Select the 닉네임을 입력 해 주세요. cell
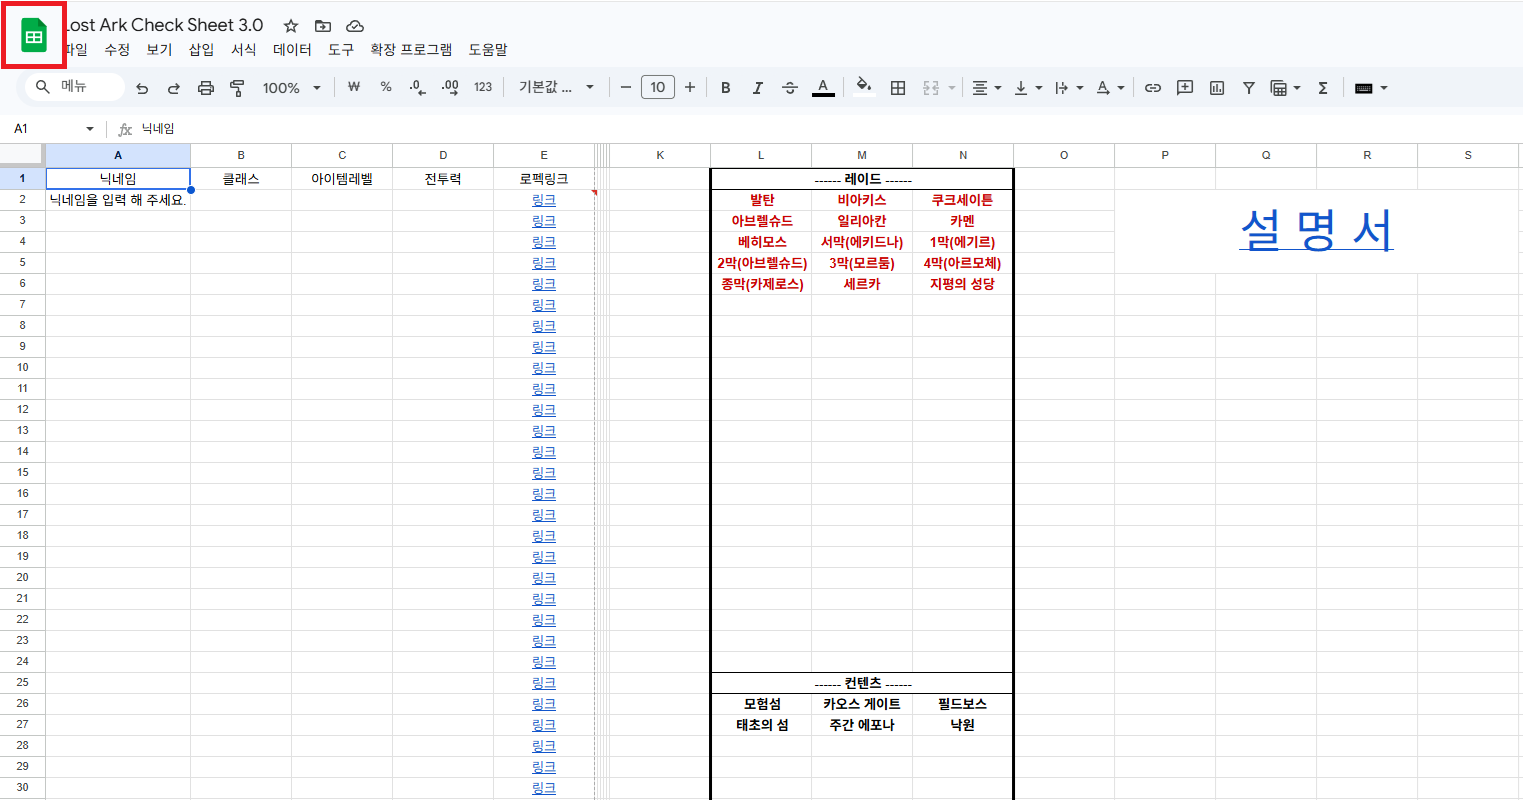This screenshot has height=800, width=1523. [118, 200]
